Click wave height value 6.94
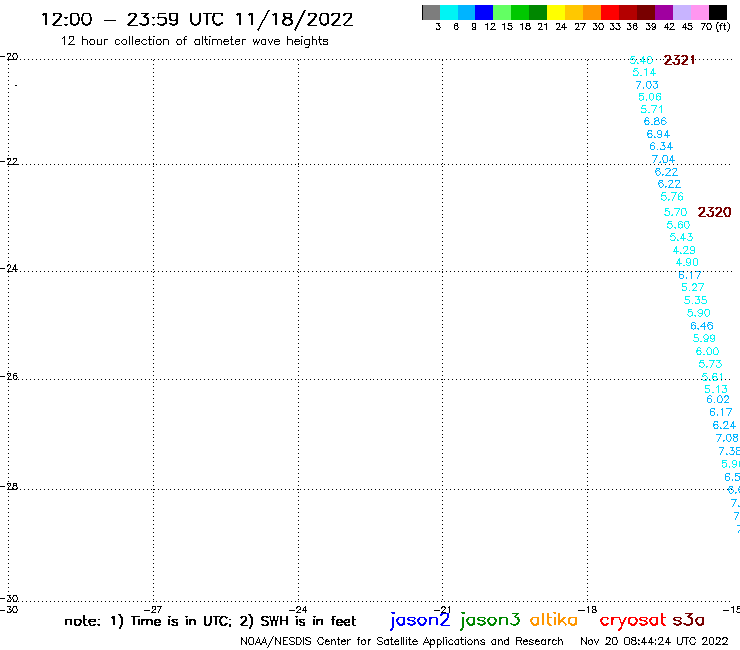Screen dimensions: 740x650 tap(658, 134)
